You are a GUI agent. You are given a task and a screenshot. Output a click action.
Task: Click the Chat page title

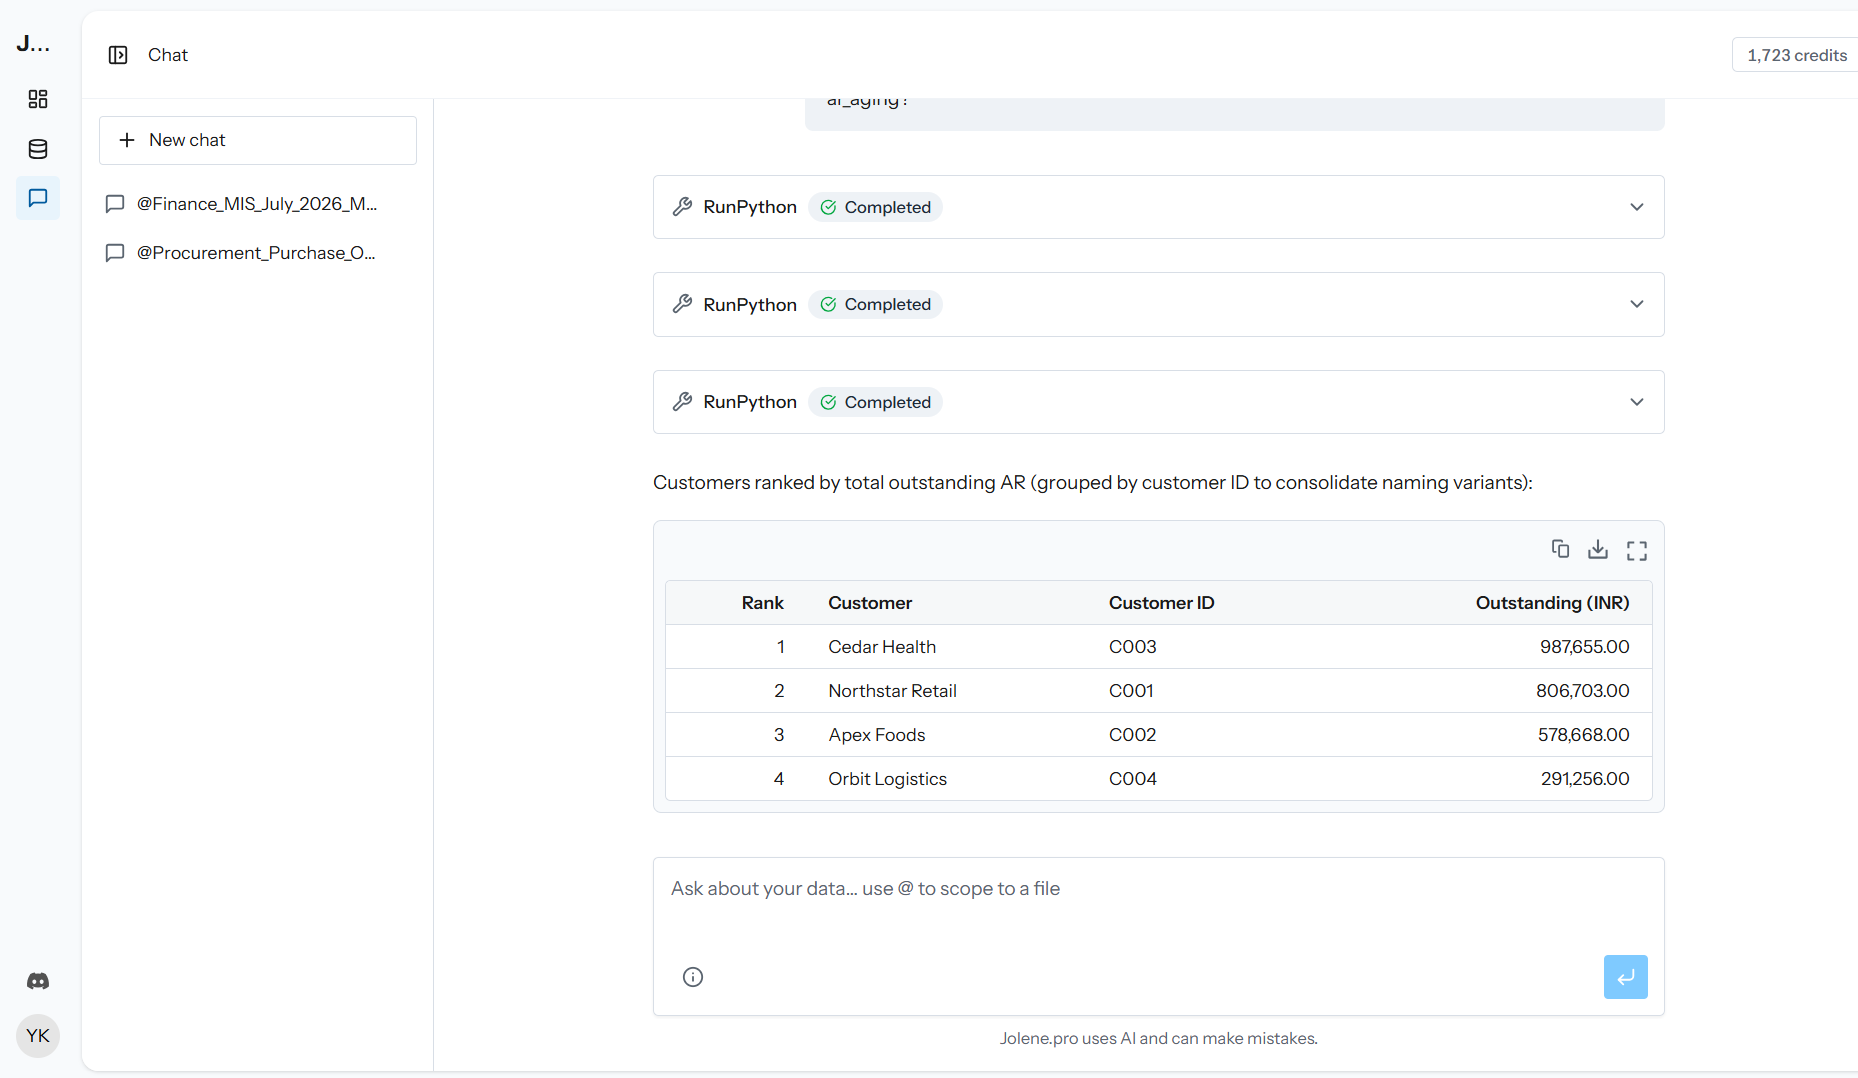pos(168,55)
